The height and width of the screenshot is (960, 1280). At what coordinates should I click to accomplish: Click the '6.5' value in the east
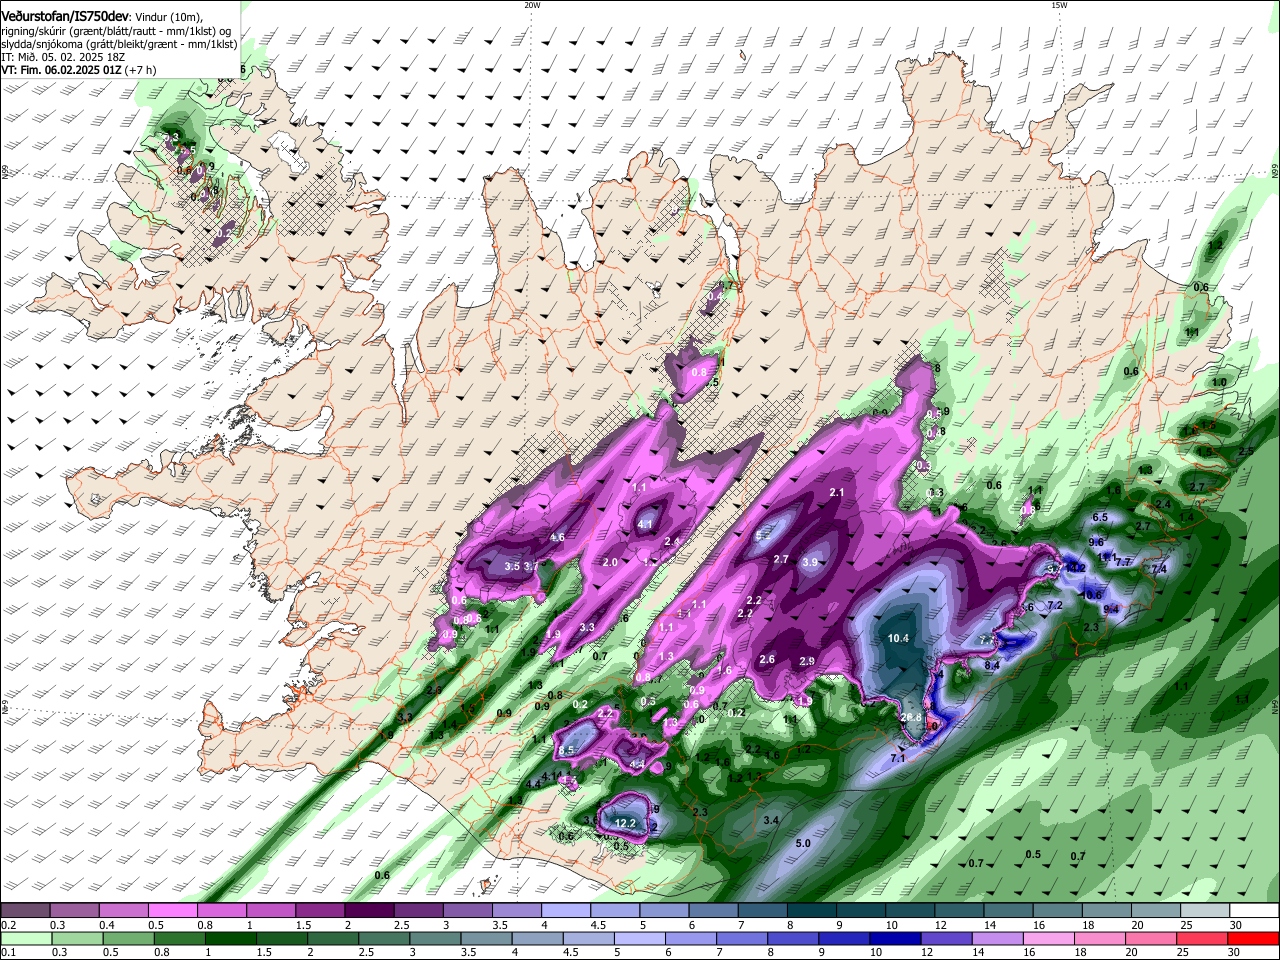click(x=1100, y=517)
